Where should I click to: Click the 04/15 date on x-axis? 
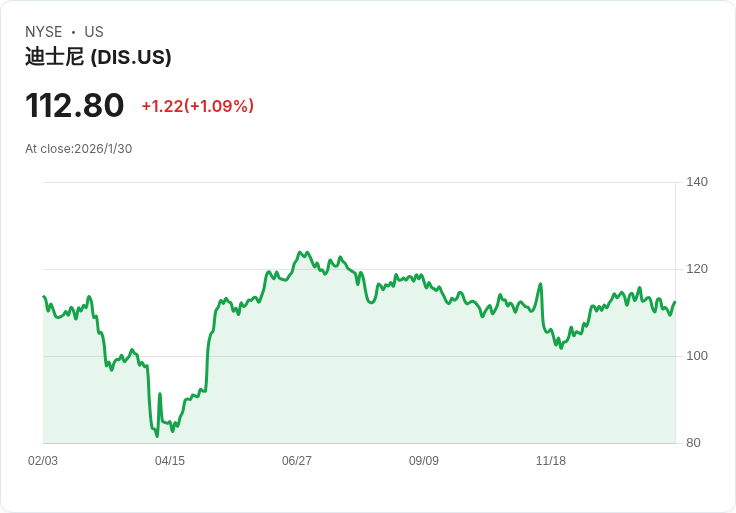pyautogui.click(x=170, y=461)
